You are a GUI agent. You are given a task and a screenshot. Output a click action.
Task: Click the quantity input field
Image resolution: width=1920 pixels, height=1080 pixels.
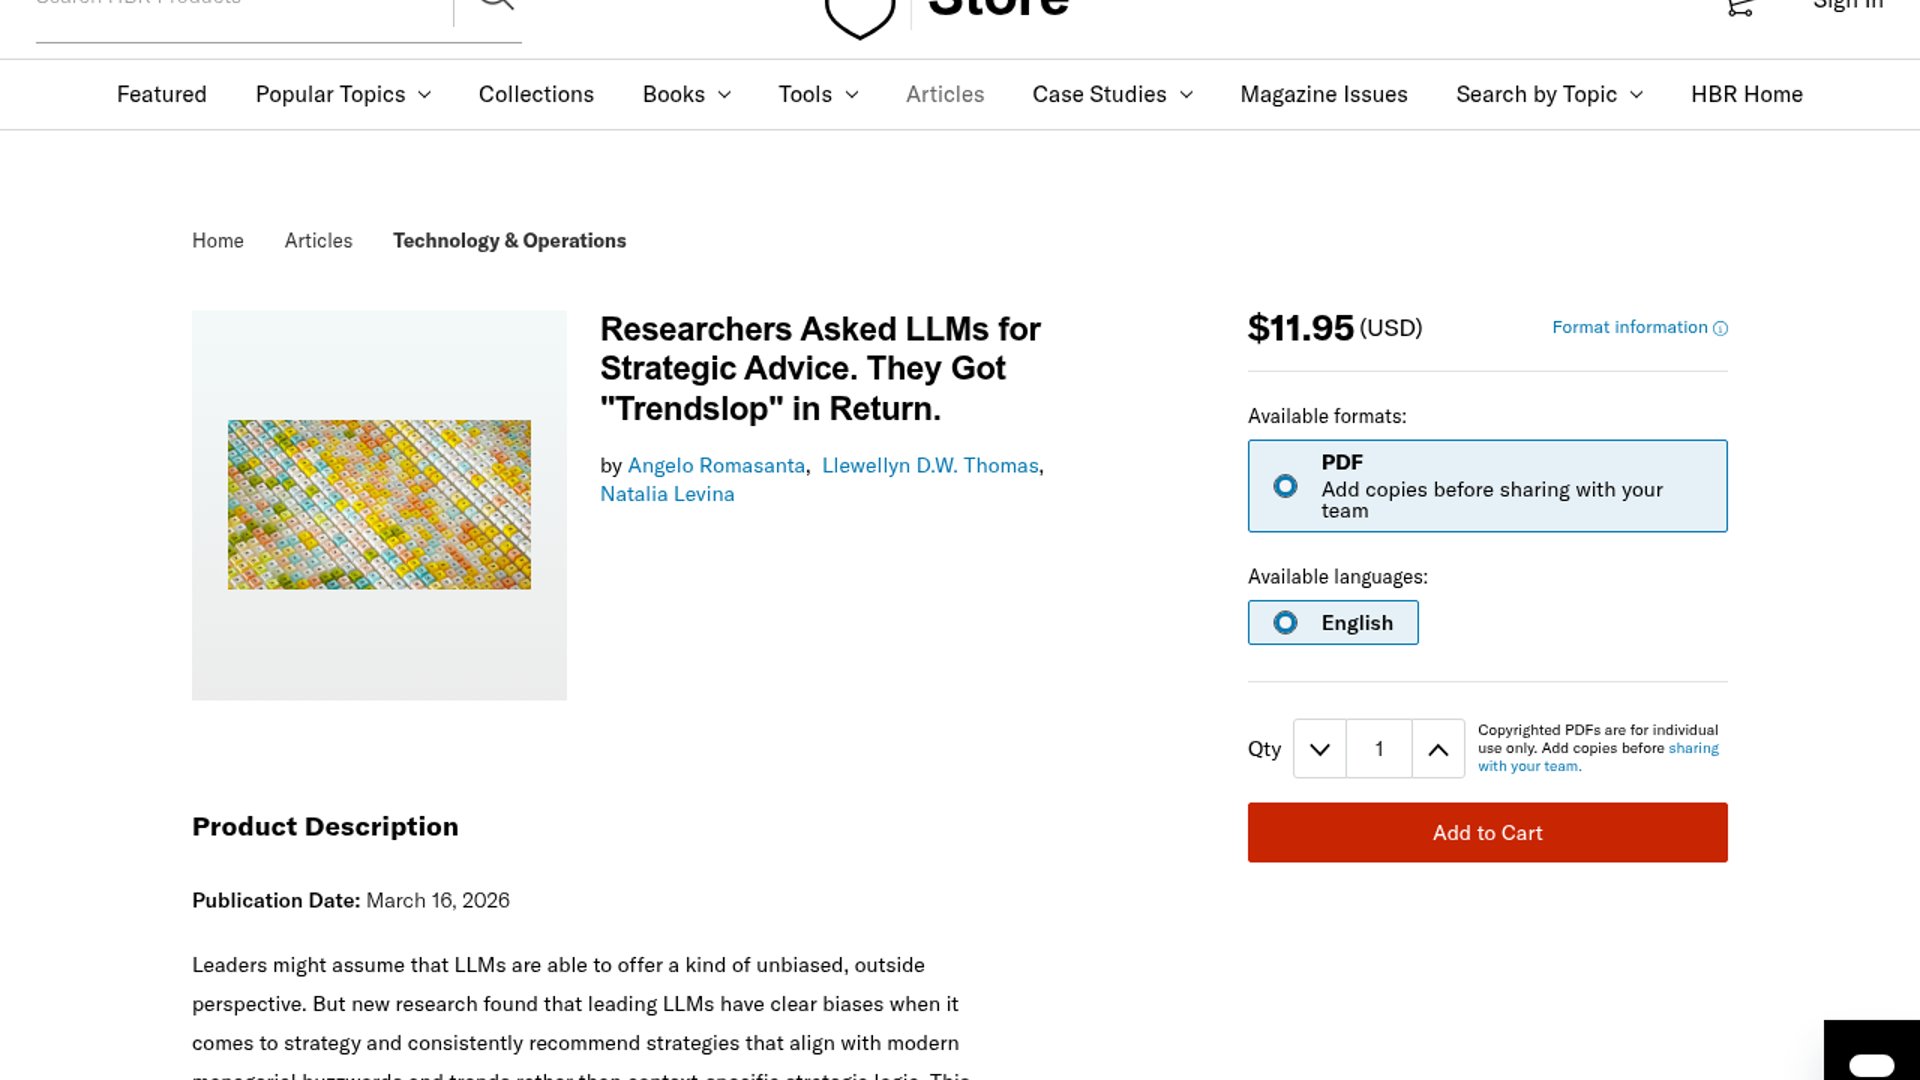click(x=1379, y=749)
